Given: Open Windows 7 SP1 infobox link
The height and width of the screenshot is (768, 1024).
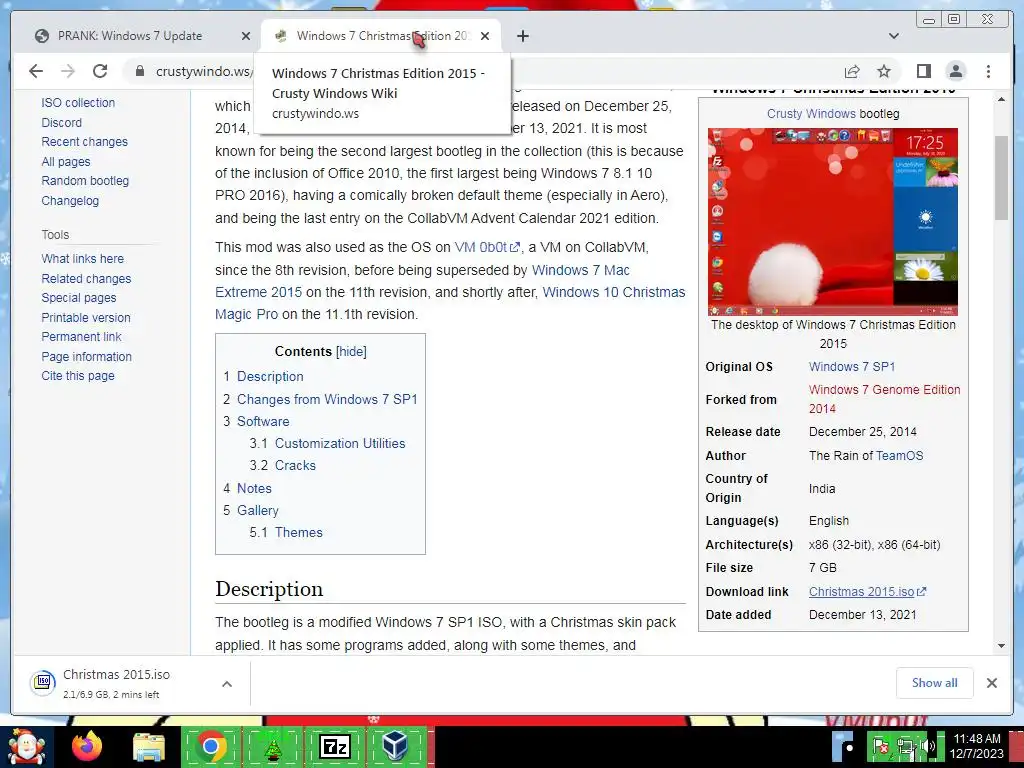Looking at the screenshot, I should [x=852, y=366].
